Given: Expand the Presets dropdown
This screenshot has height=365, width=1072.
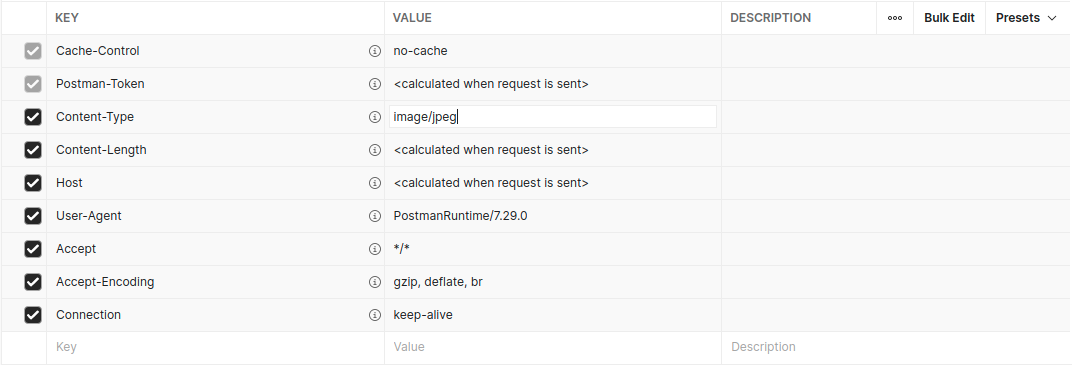Looking at the screenshot, I should click(x=1026, y=18).
